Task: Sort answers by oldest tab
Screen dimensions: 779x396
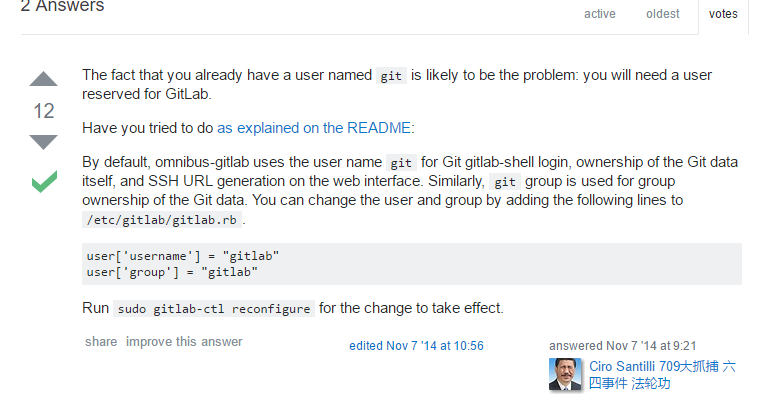Action: pos(663,14)
